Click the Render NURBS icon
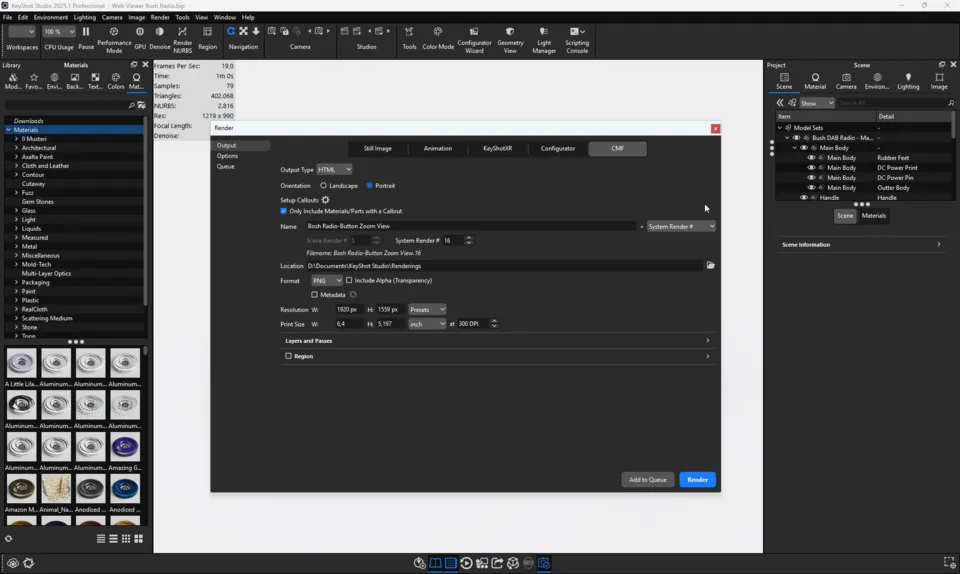 tap(182, 32)
